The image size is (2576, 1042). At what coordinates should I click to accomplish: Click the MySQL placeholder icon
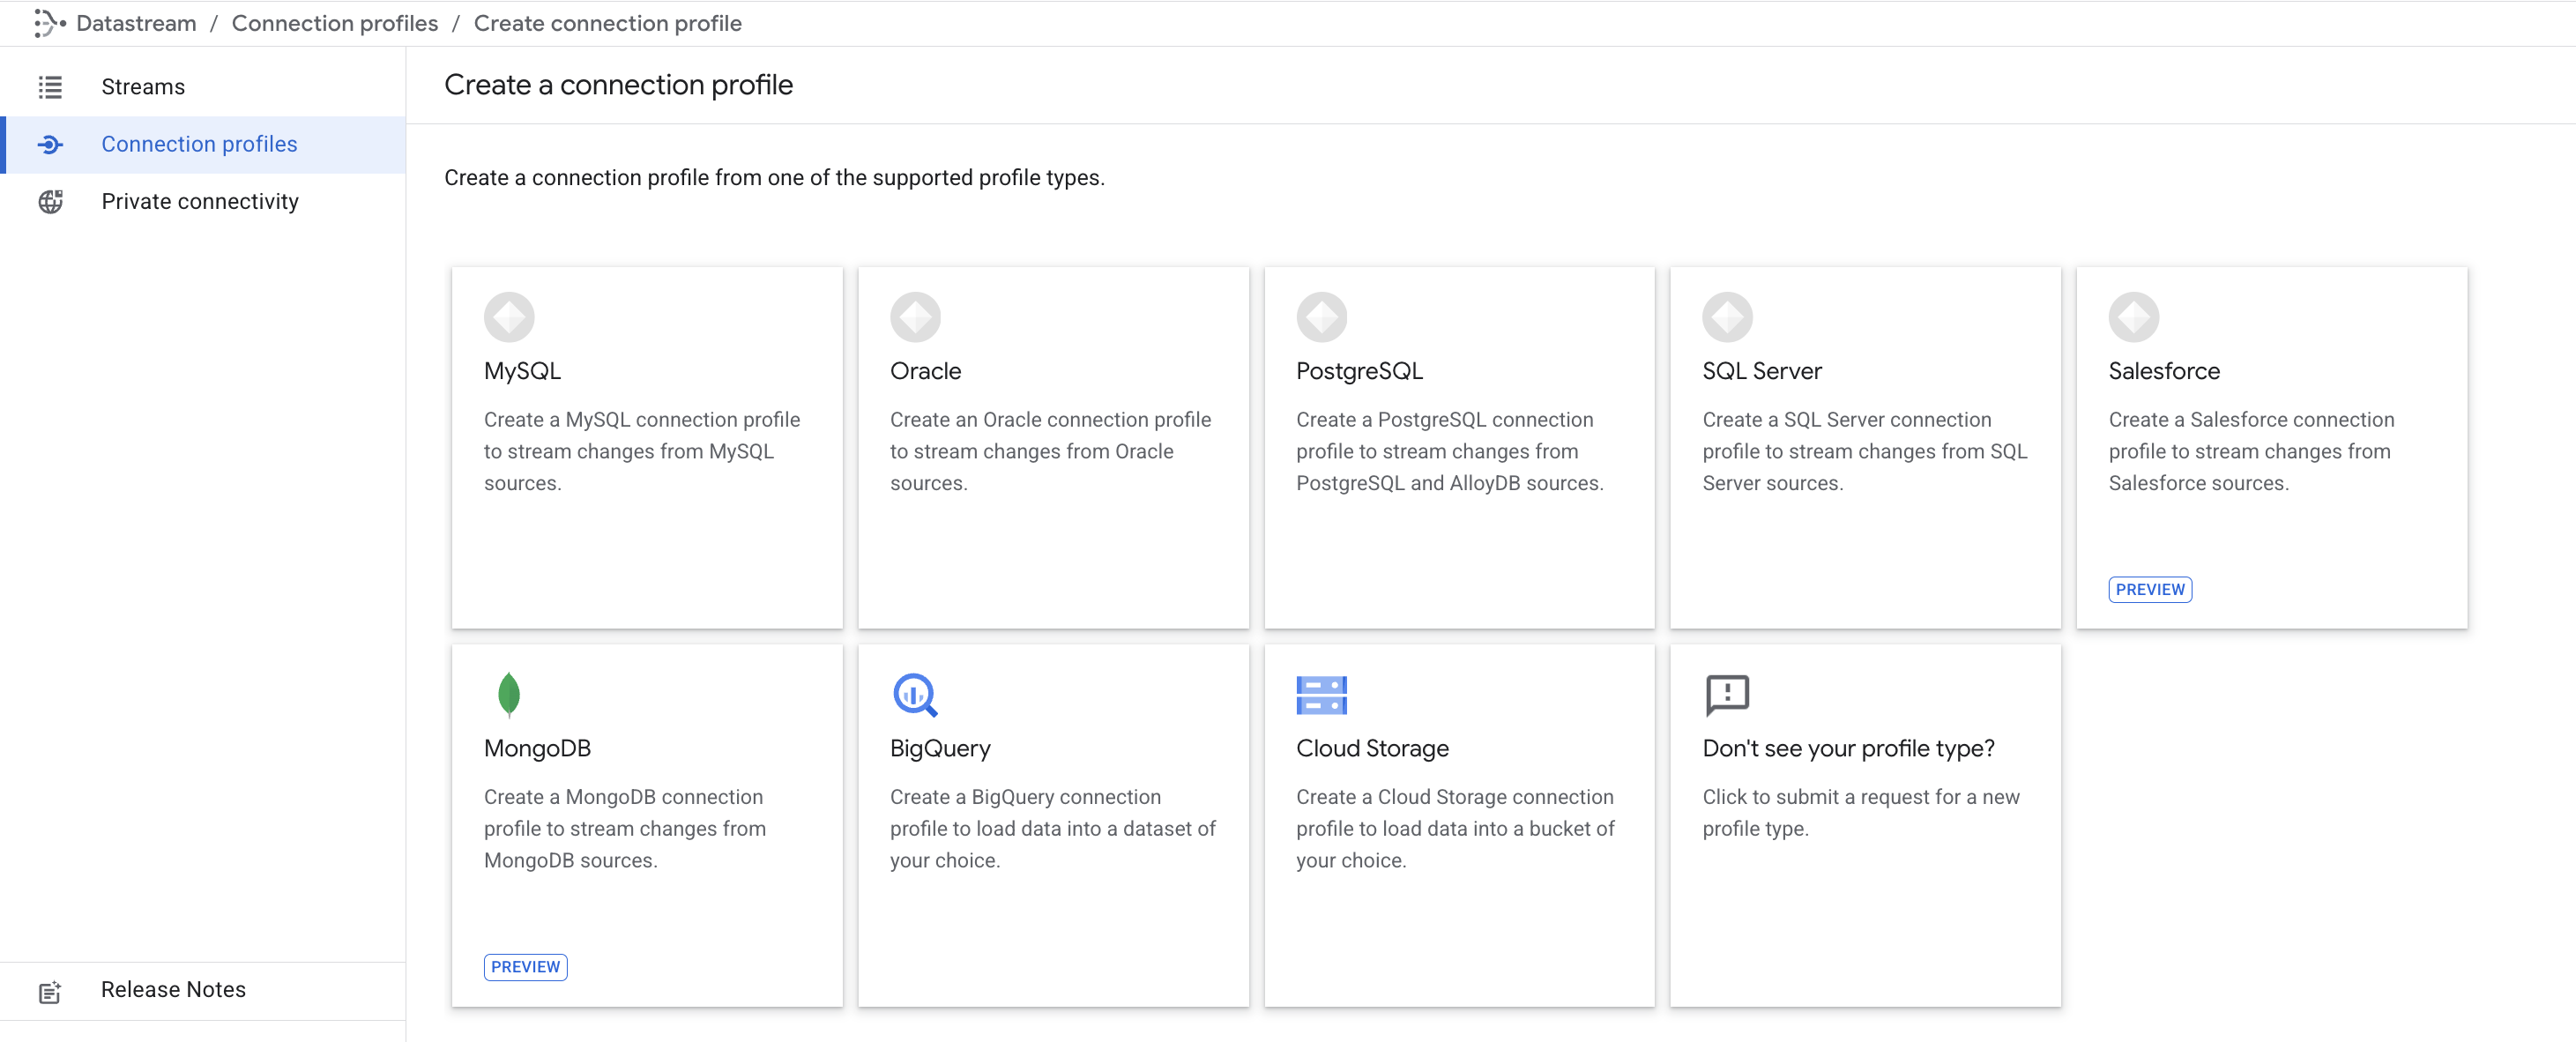508,317
